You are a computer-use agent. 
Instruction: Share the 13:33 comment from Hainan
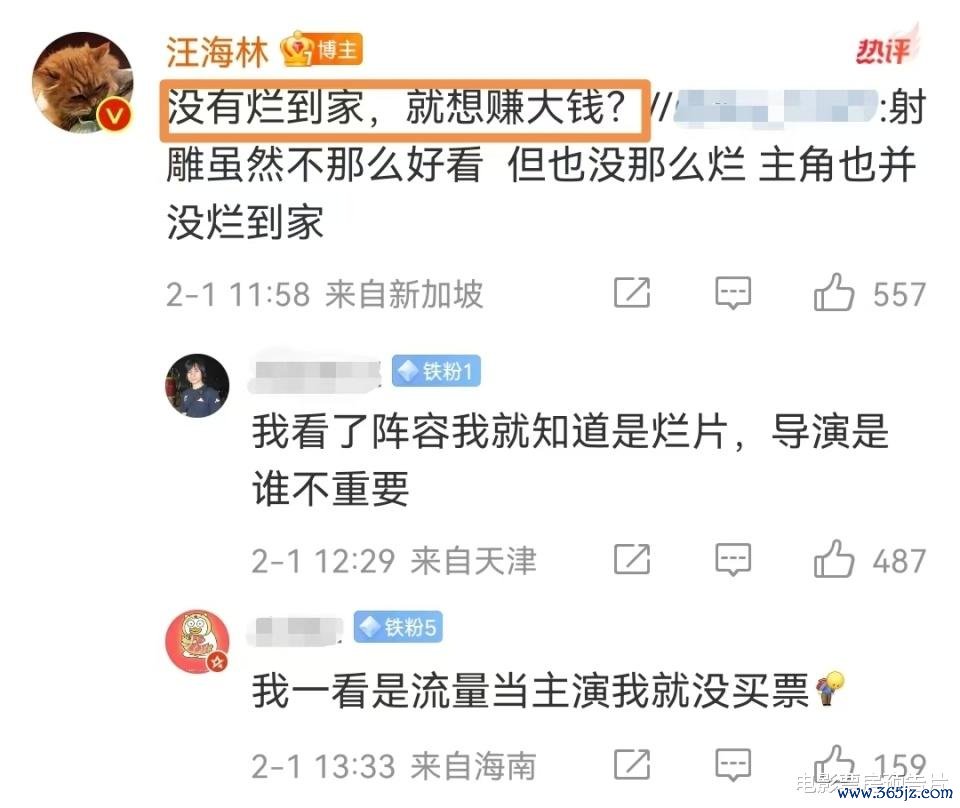(632, 765)
